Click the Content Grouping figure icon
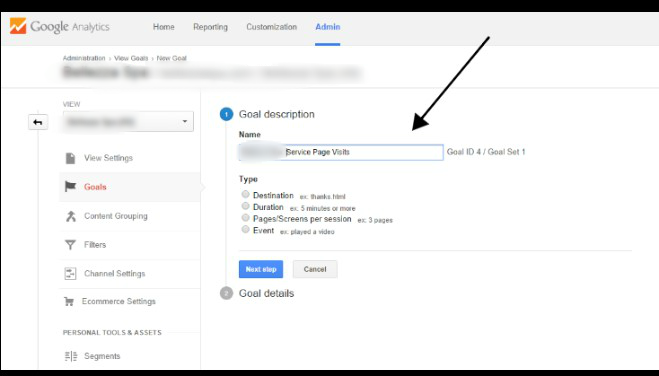 [71, 216]
